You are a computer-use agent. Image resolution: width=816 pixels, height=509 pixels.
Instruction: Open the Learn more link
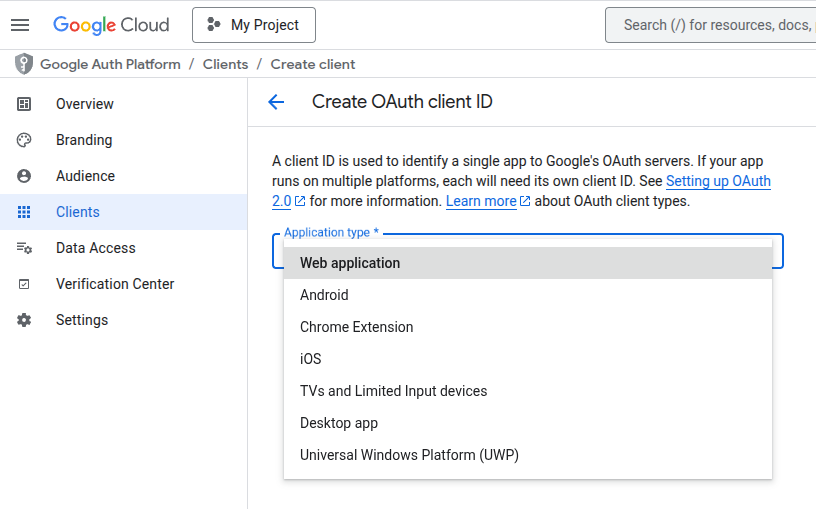[481, 201]
